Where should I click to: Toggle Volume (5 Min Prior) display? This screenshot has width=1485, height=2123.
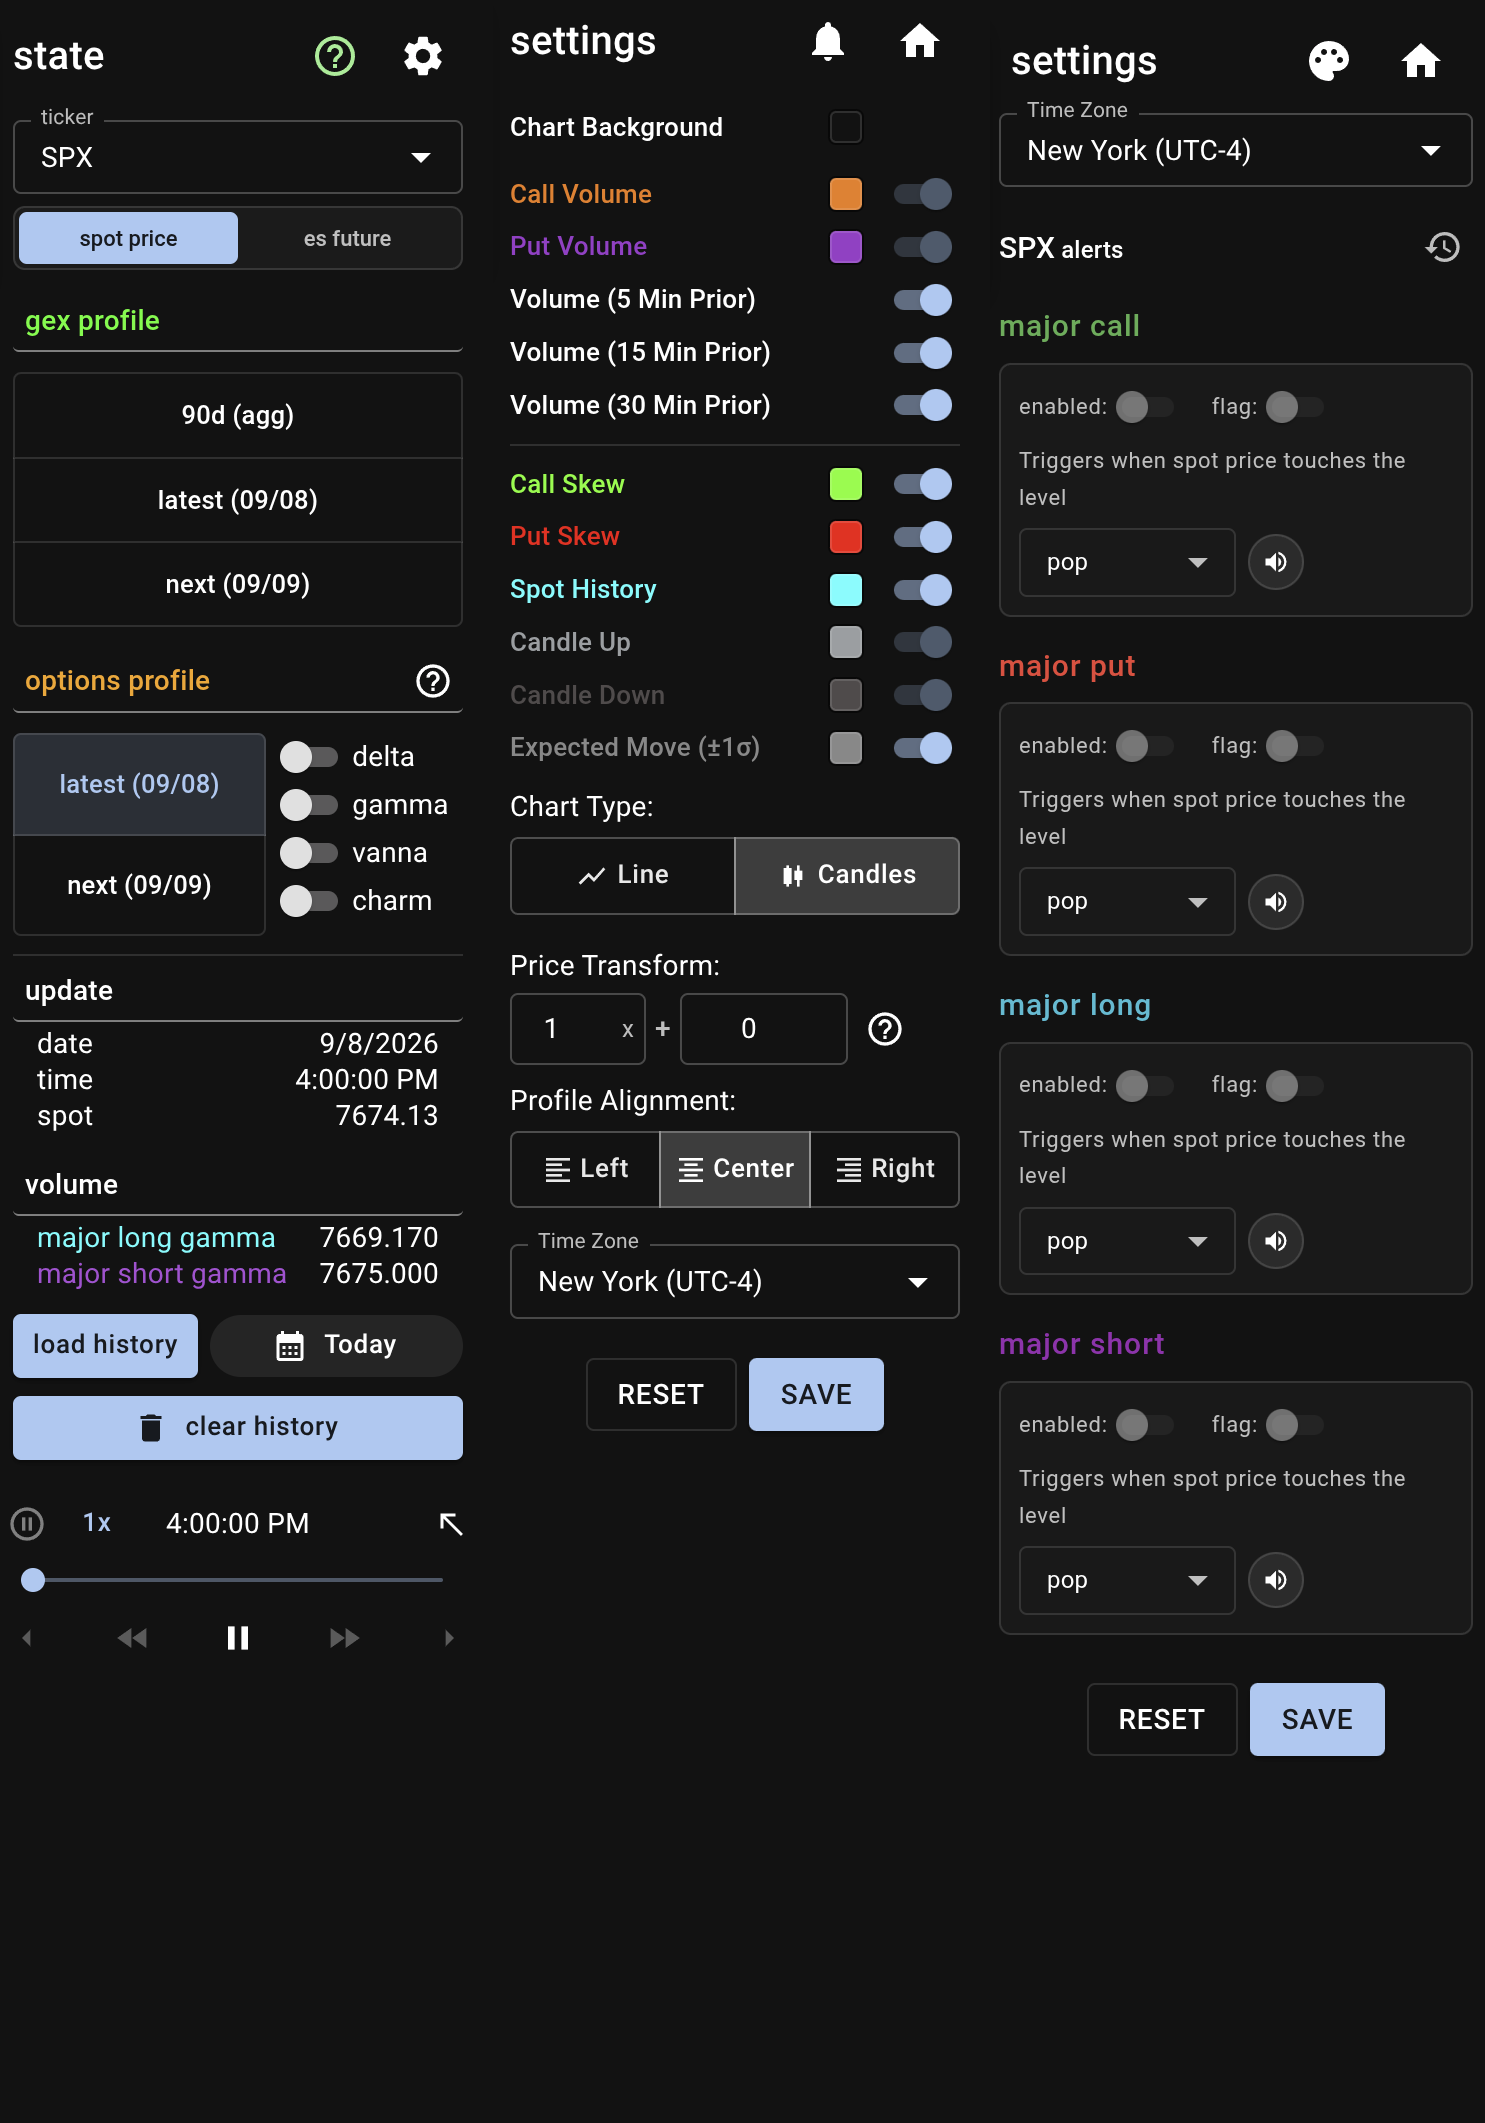[x=923, y=300]
